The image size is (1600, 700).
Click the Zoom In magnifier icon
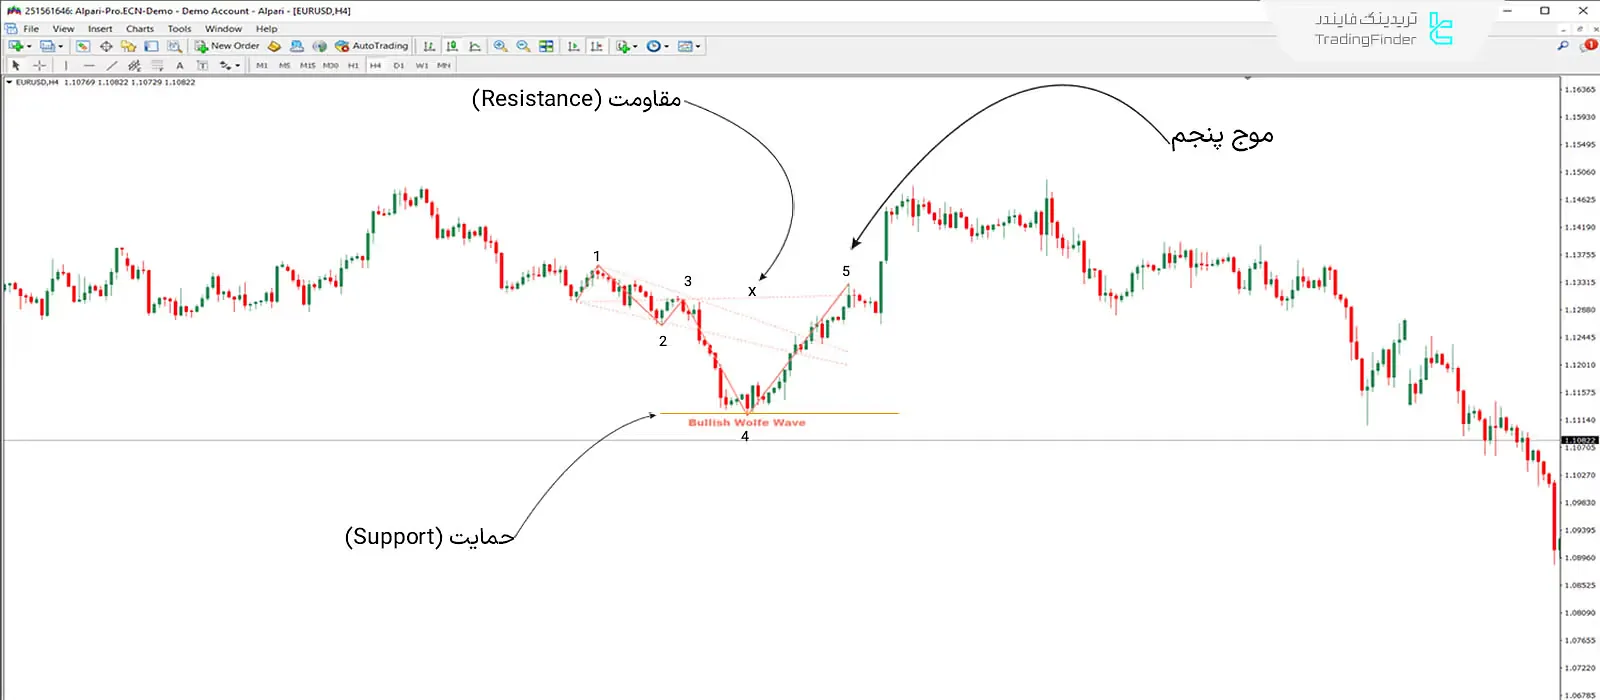[x=500, y=46]
